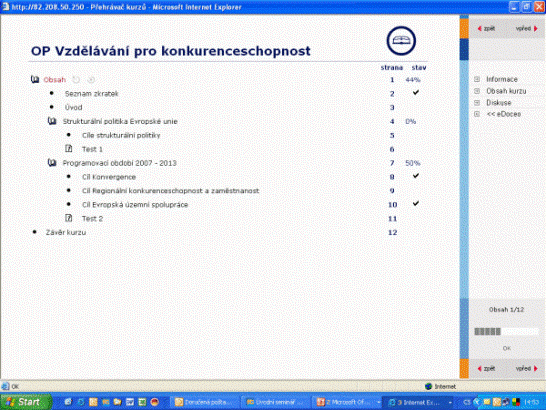Click page number 9 in strana column
The width and height of the screenshot is (546, 410).
(392, 191)
